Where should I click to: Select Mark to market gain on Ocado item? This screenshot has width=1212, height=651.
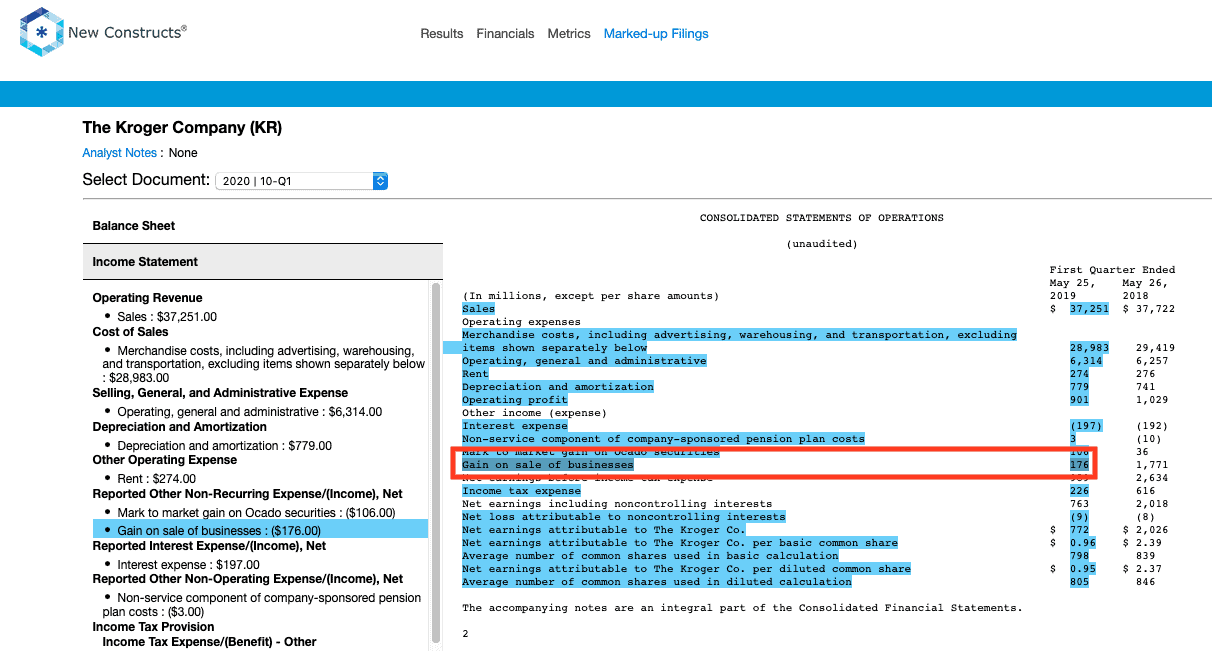(x=256, y=513)
